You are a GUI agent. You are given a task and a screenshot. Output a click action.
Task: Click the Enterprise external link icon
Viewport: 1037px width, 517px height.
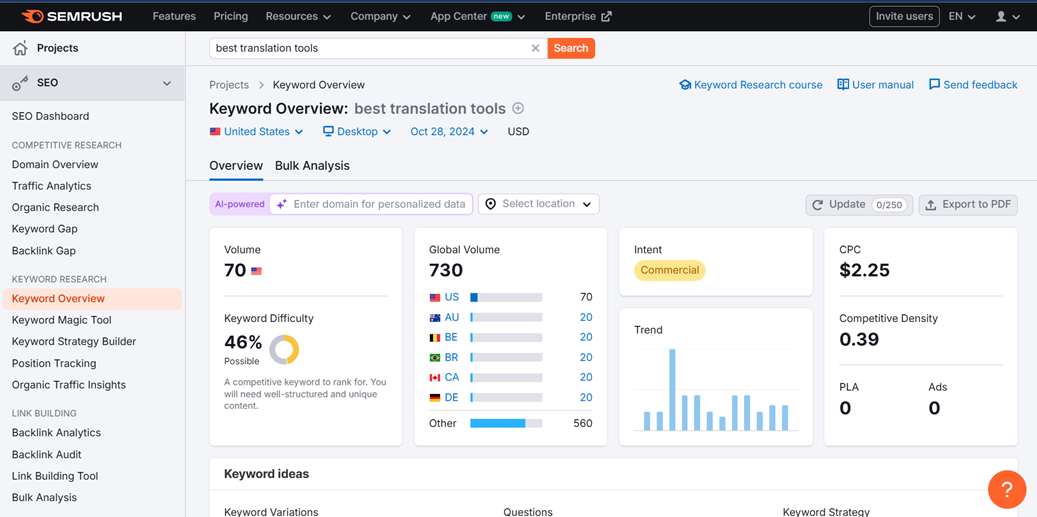pyautogui.click(x=606, y=17)
